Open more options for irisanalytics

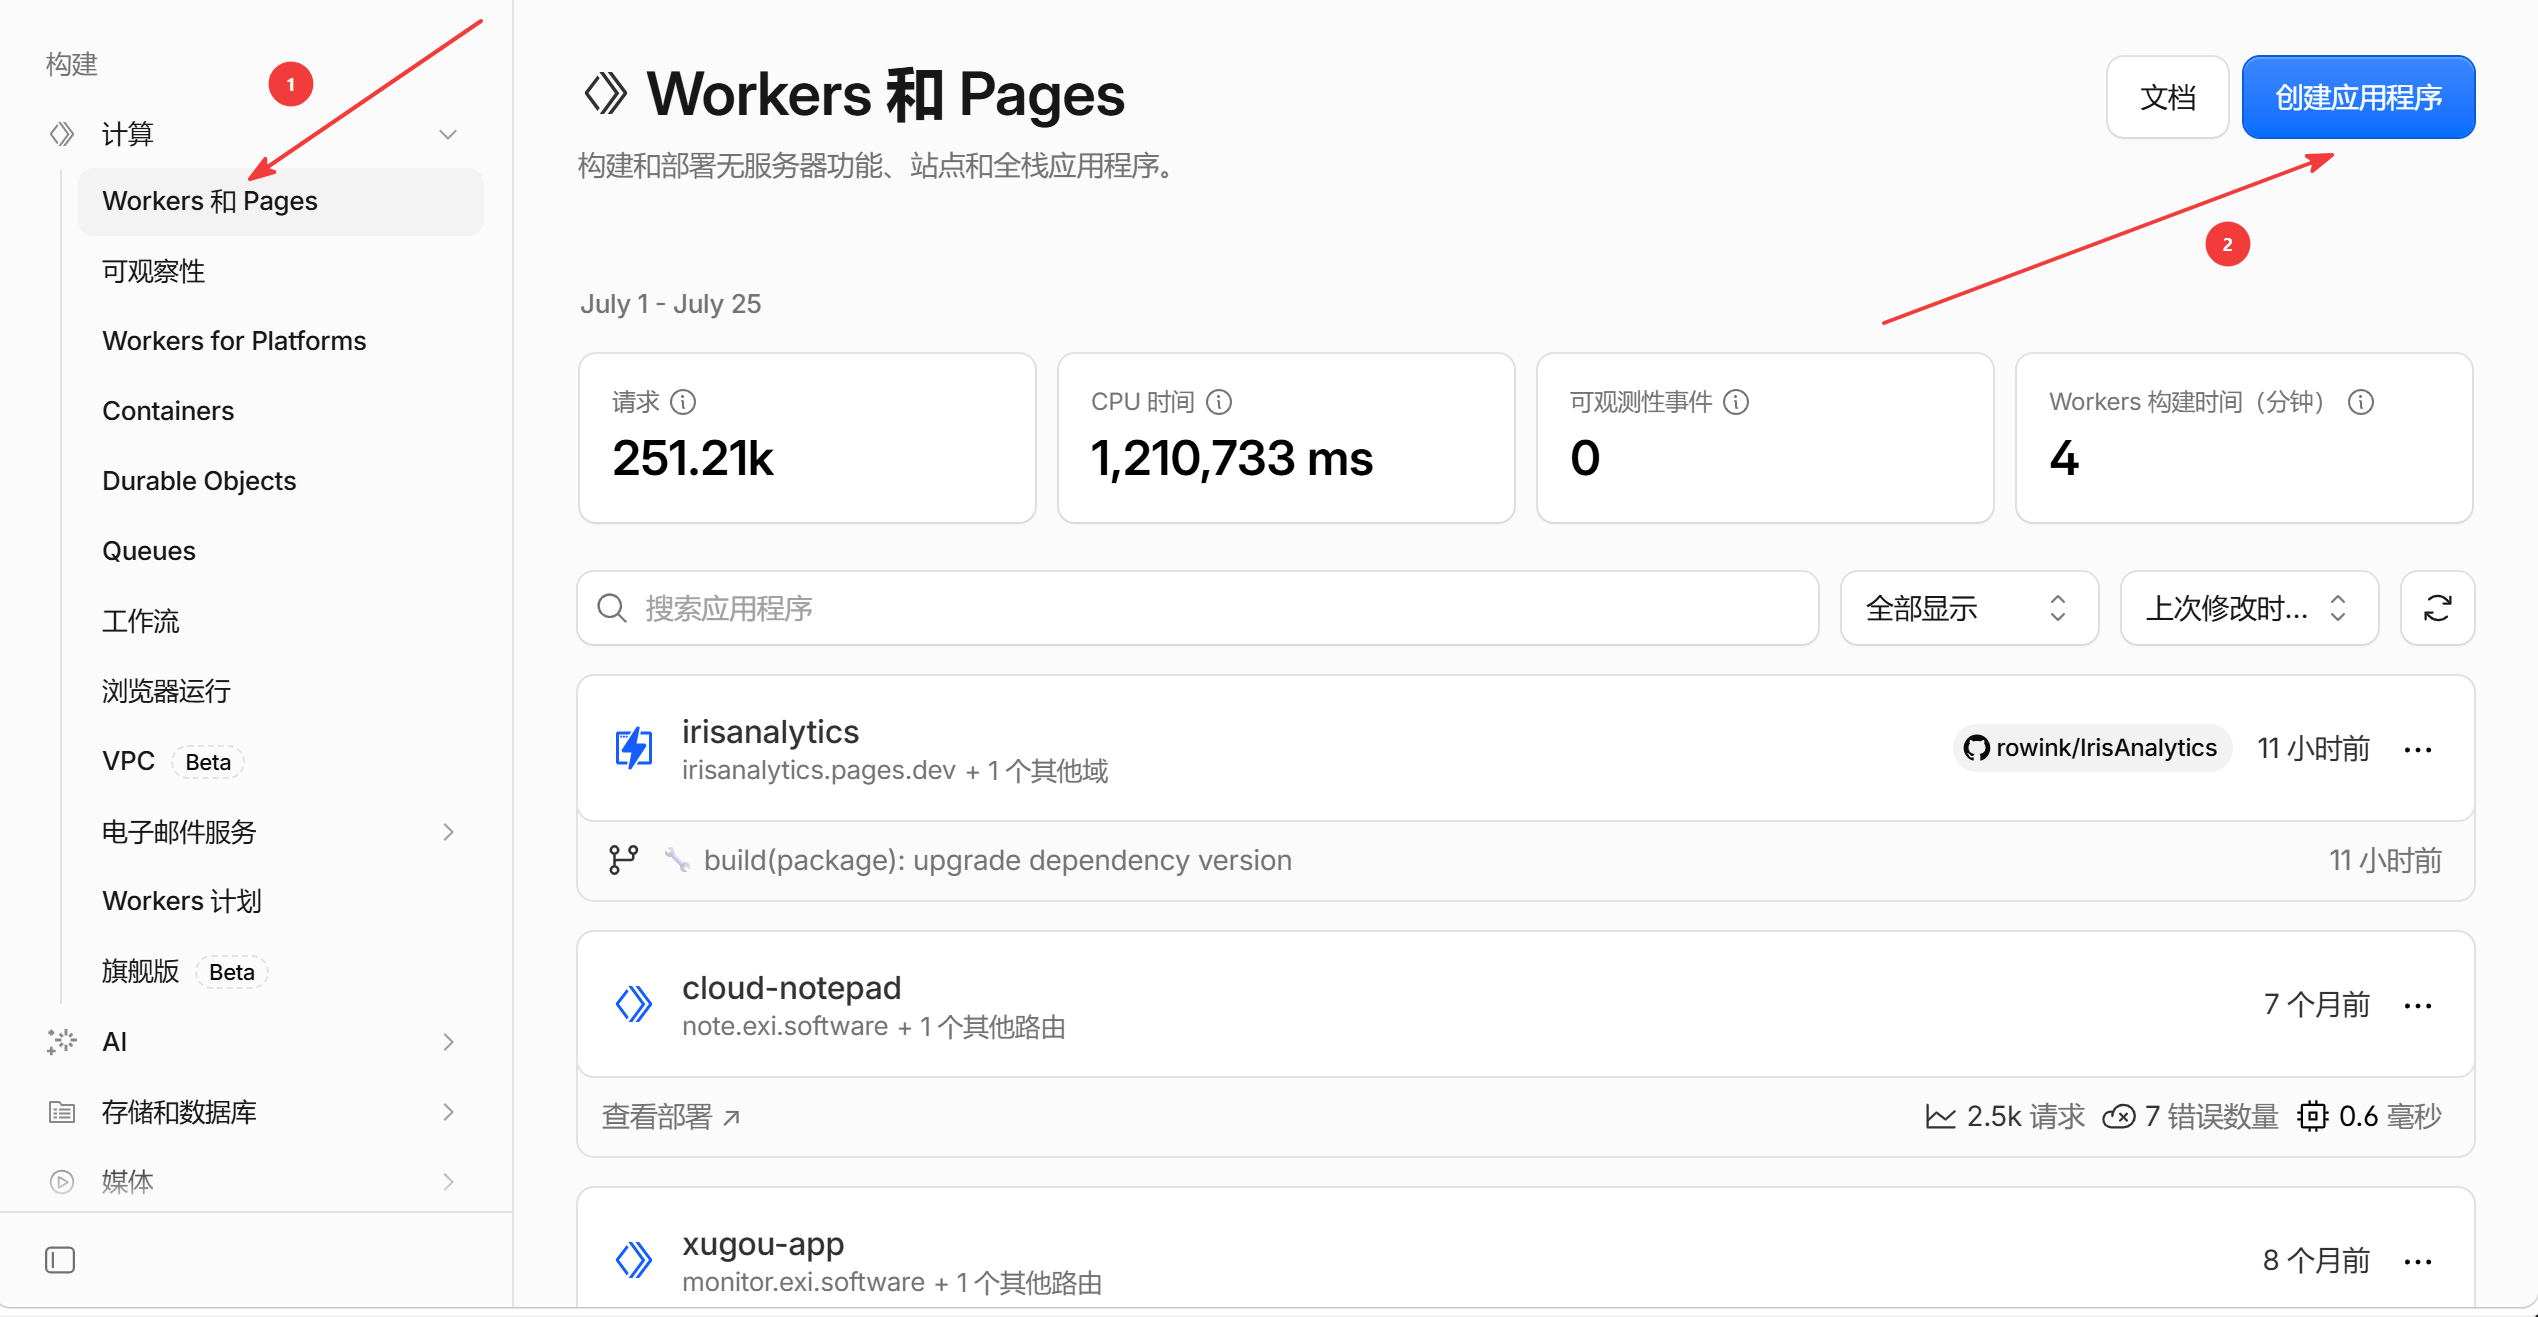pos(2418,749)
